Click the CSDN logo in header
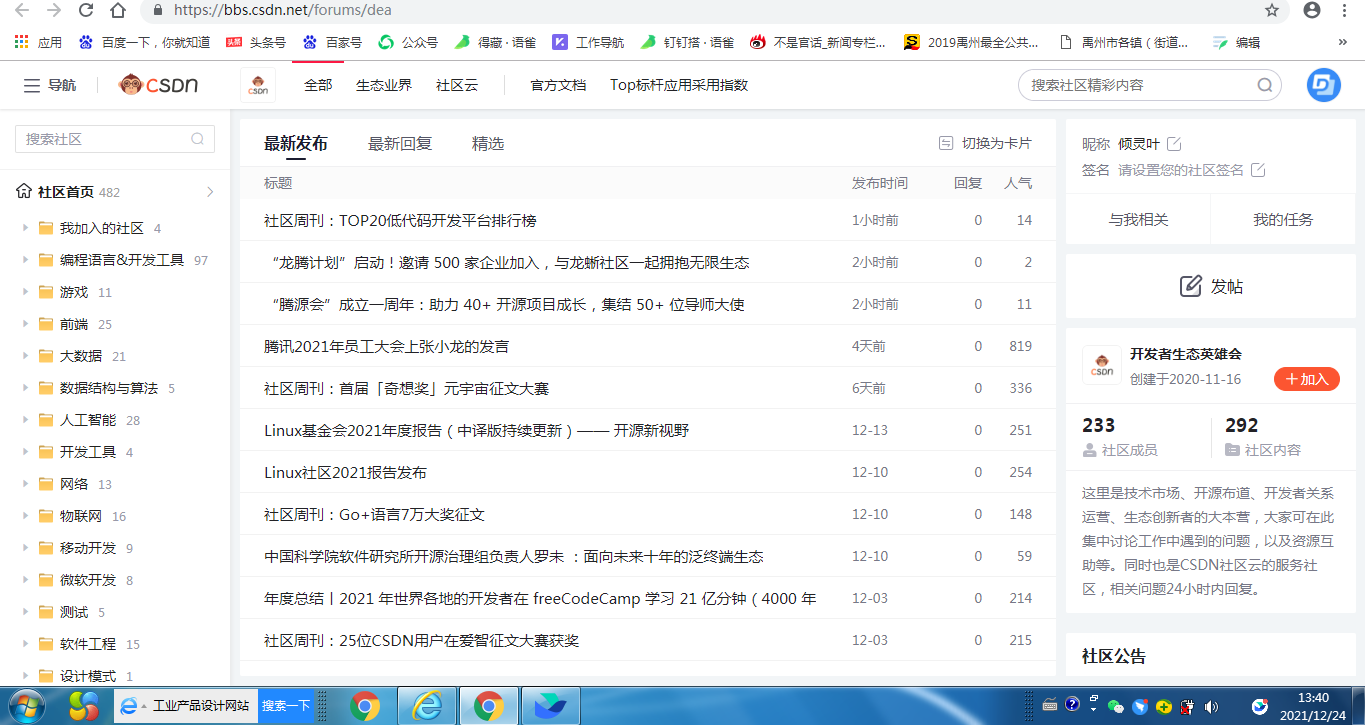Screen dimensions: 1365x725 (158, 85)
